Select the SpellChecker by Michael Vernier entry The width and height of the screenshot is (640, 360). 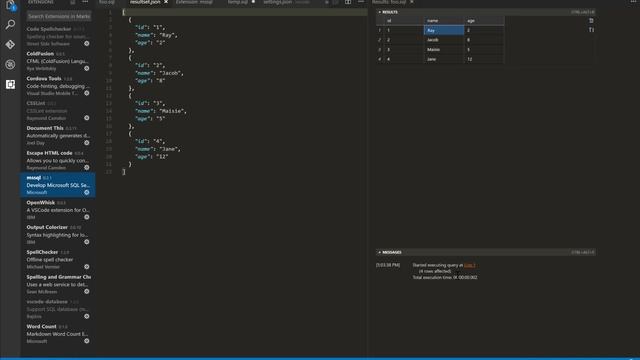(x=58, y=260)
